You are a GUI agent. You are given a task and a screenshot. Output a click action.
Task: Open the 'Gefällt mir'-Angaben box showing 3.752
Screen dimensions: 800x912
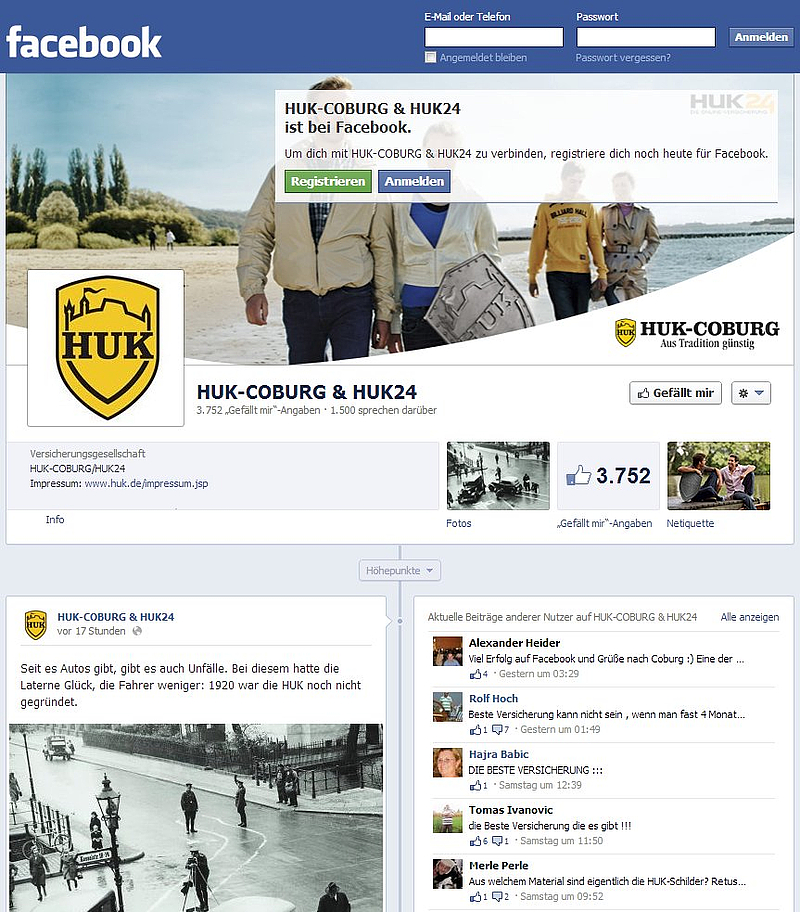(x=609, y=476)
